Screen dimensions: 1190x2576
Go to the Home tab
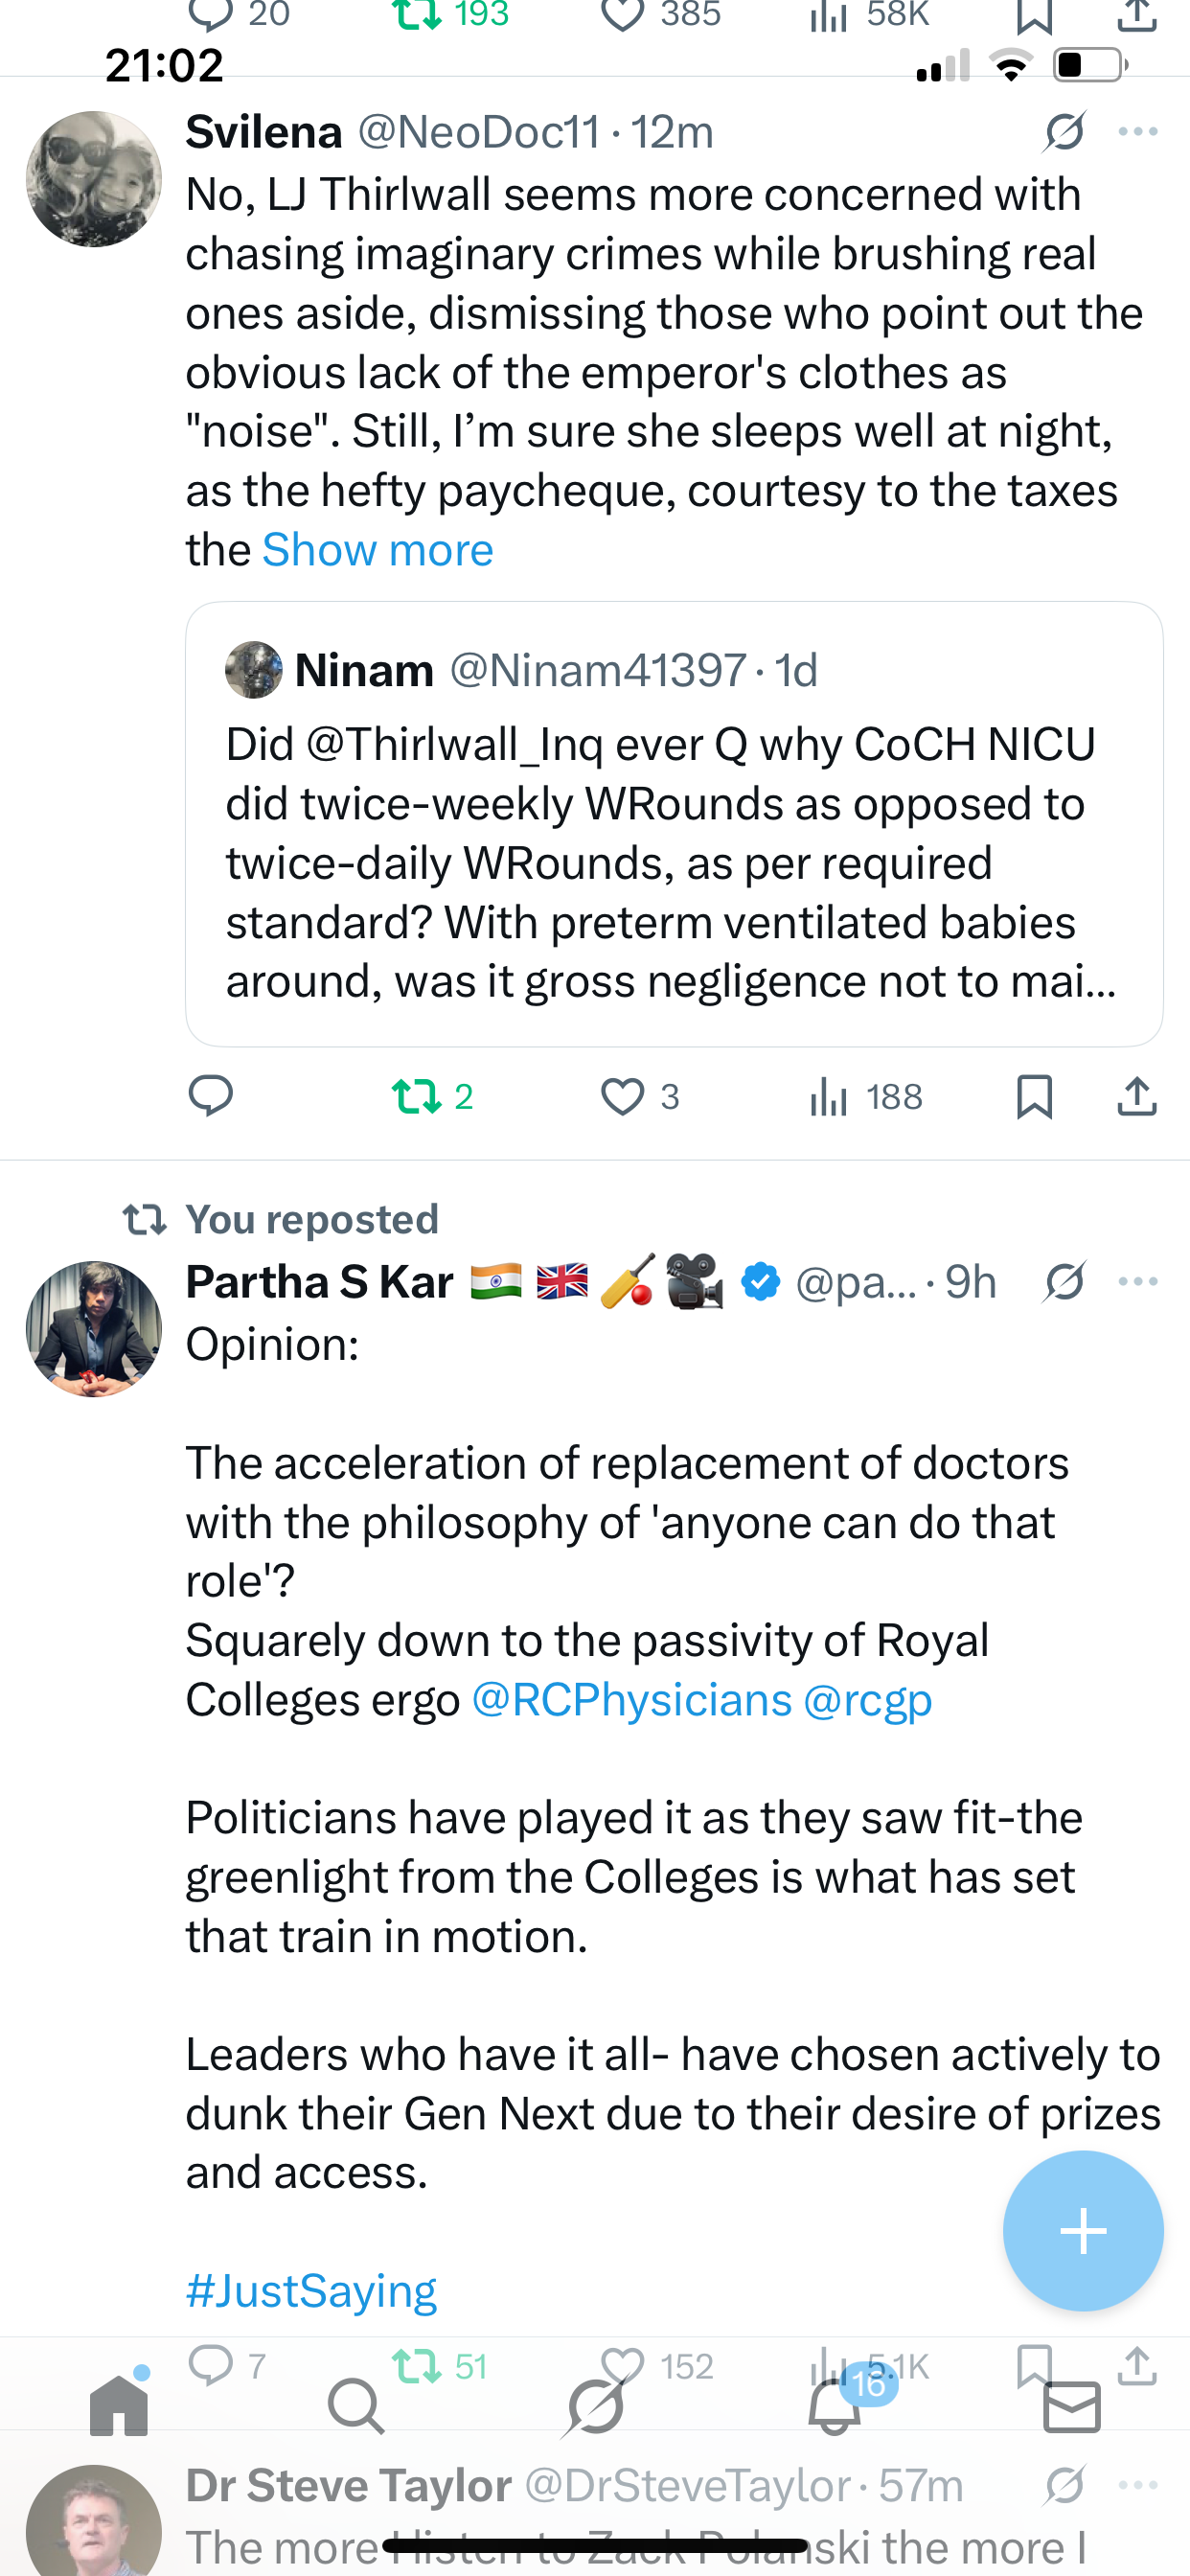(x=119, y=2406)
